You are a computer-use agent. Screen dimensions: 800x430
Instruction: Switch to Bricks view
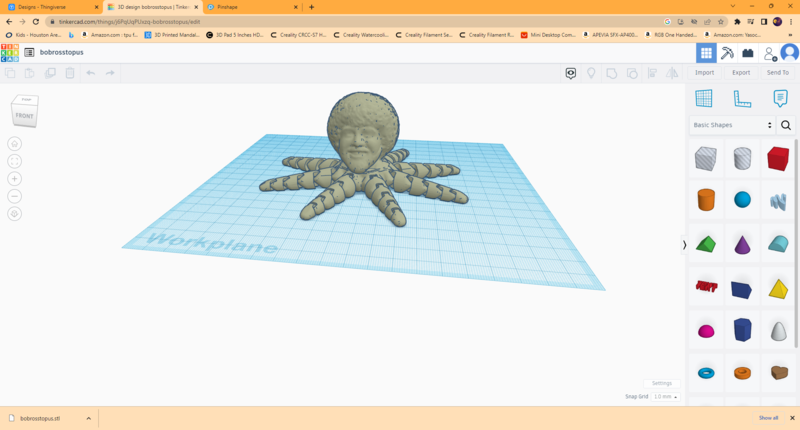[x=747, y=53]
